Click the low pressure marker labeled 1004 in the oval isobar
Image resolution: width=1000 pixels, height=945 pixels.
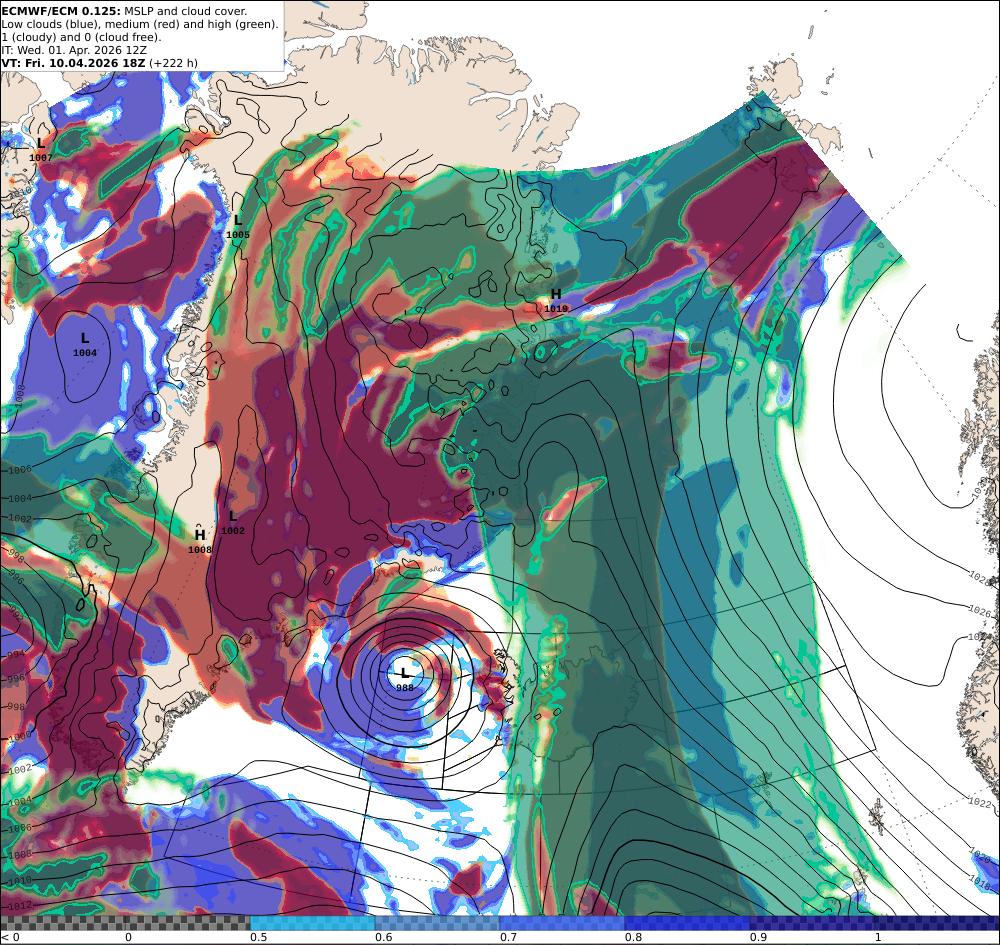click(85, 344)
